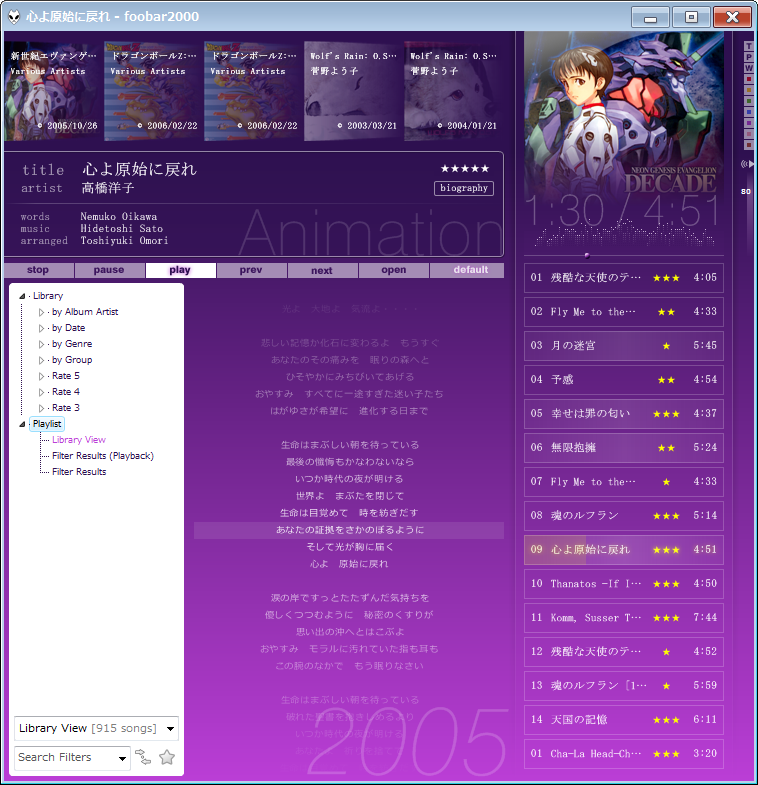Expand the Rate 3 node
Image resolution: width=758 pixels, height=785 pixels.
coord(42,409)
